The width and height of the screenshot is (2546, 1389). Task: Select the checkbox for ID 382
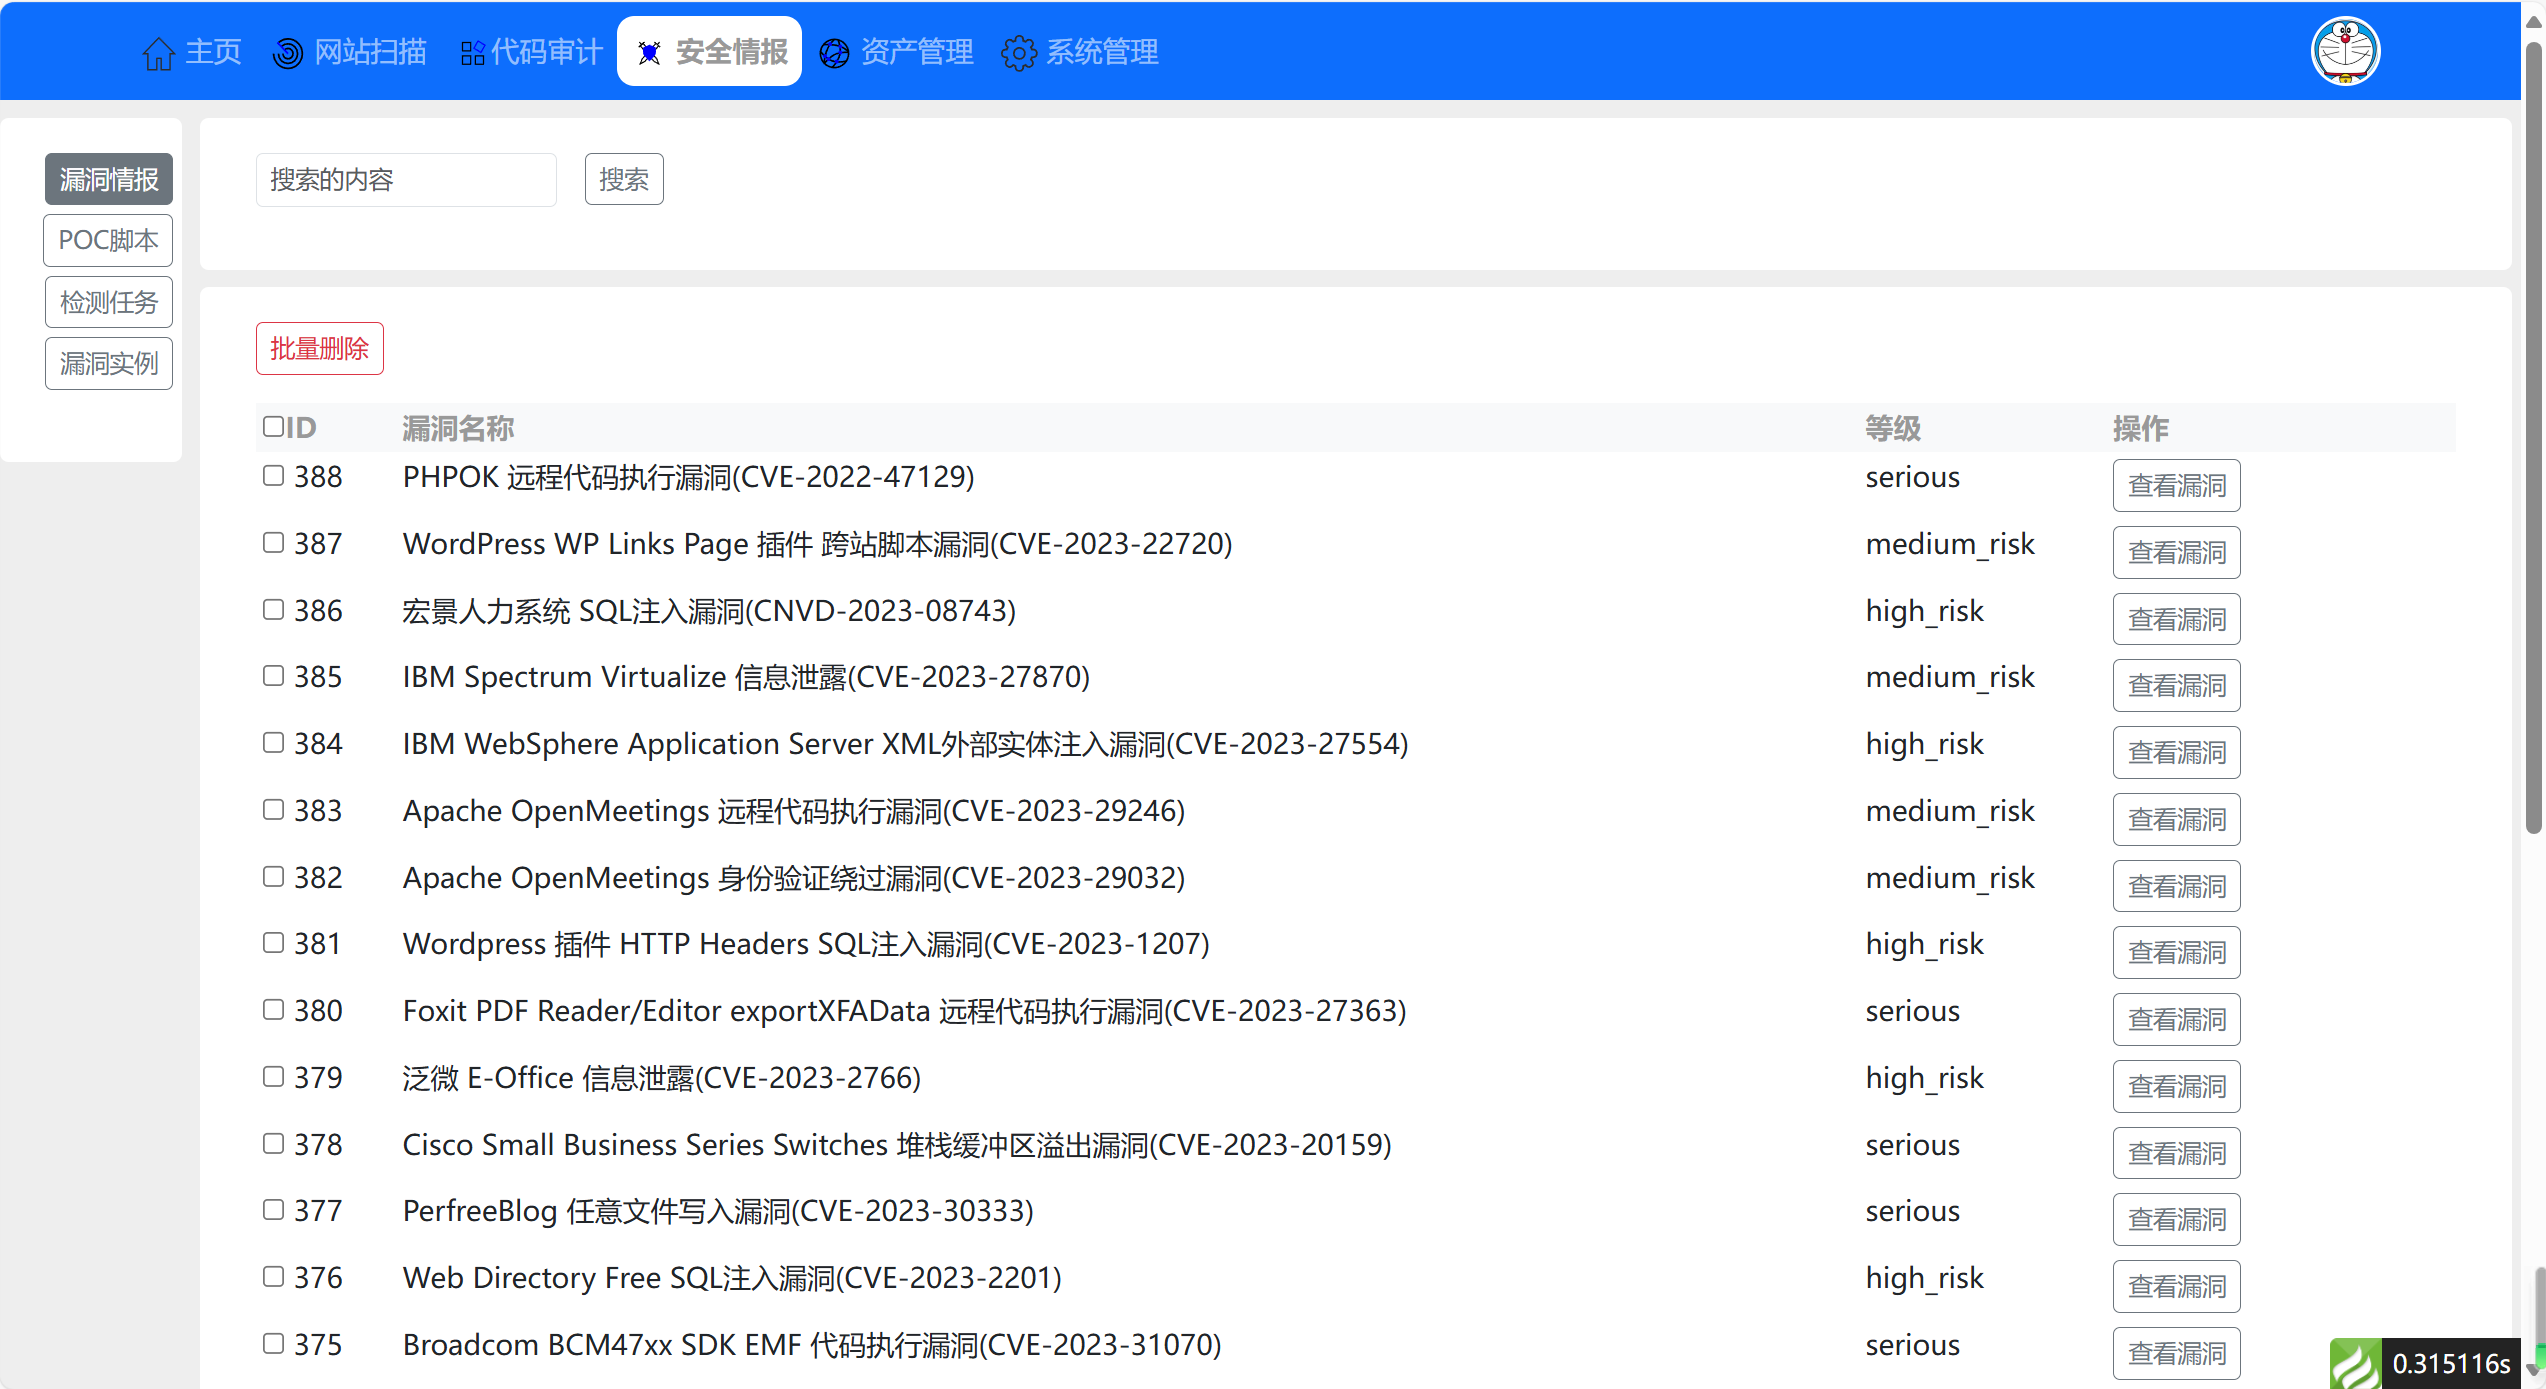click(x=273, y=876)
